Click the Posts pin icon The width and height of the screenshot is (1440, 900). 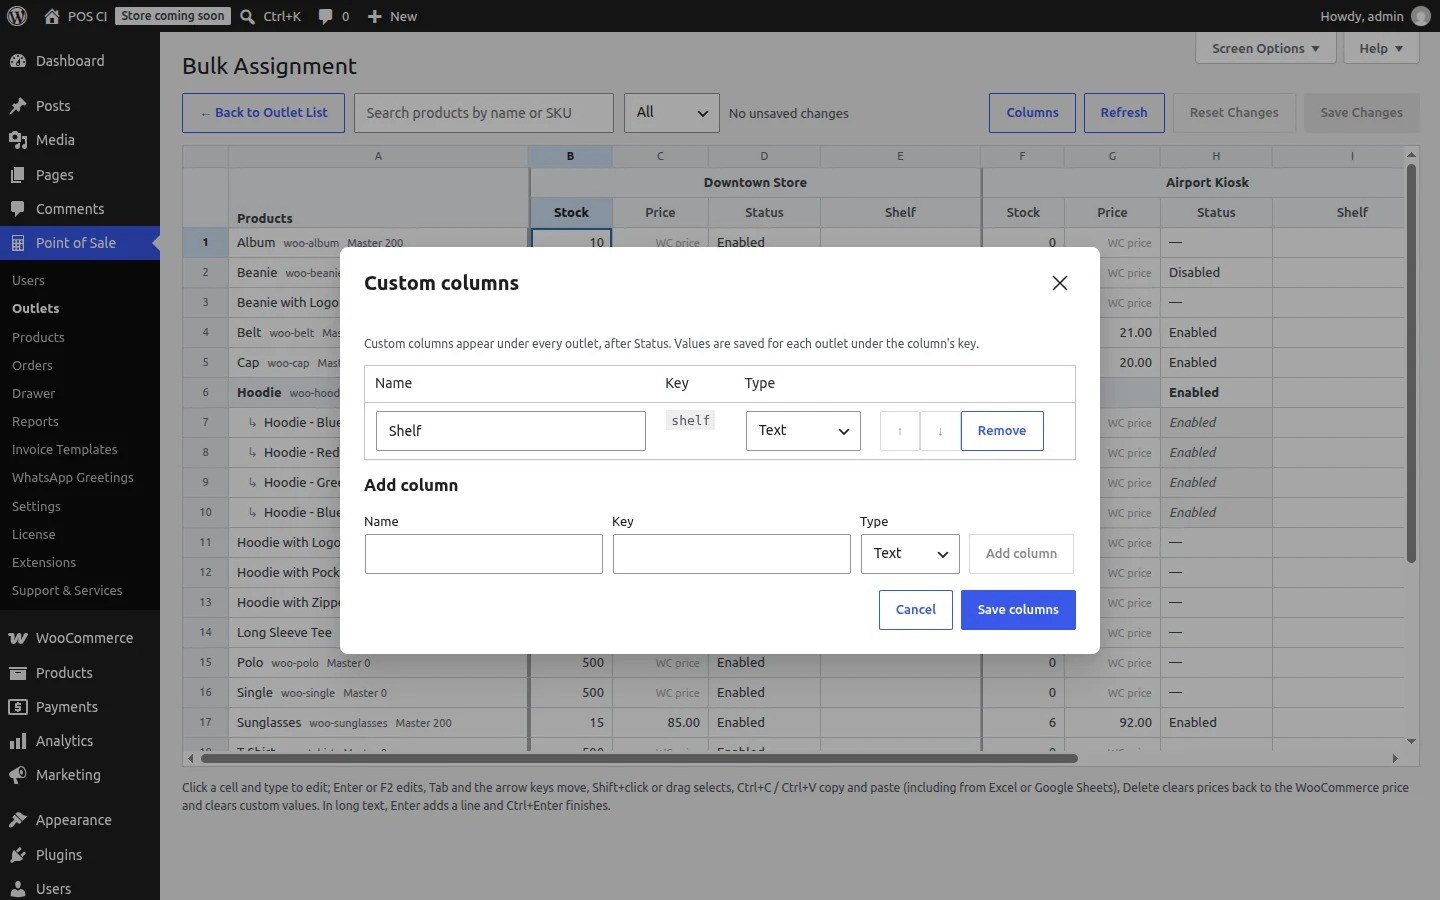[x=18, y=106]
